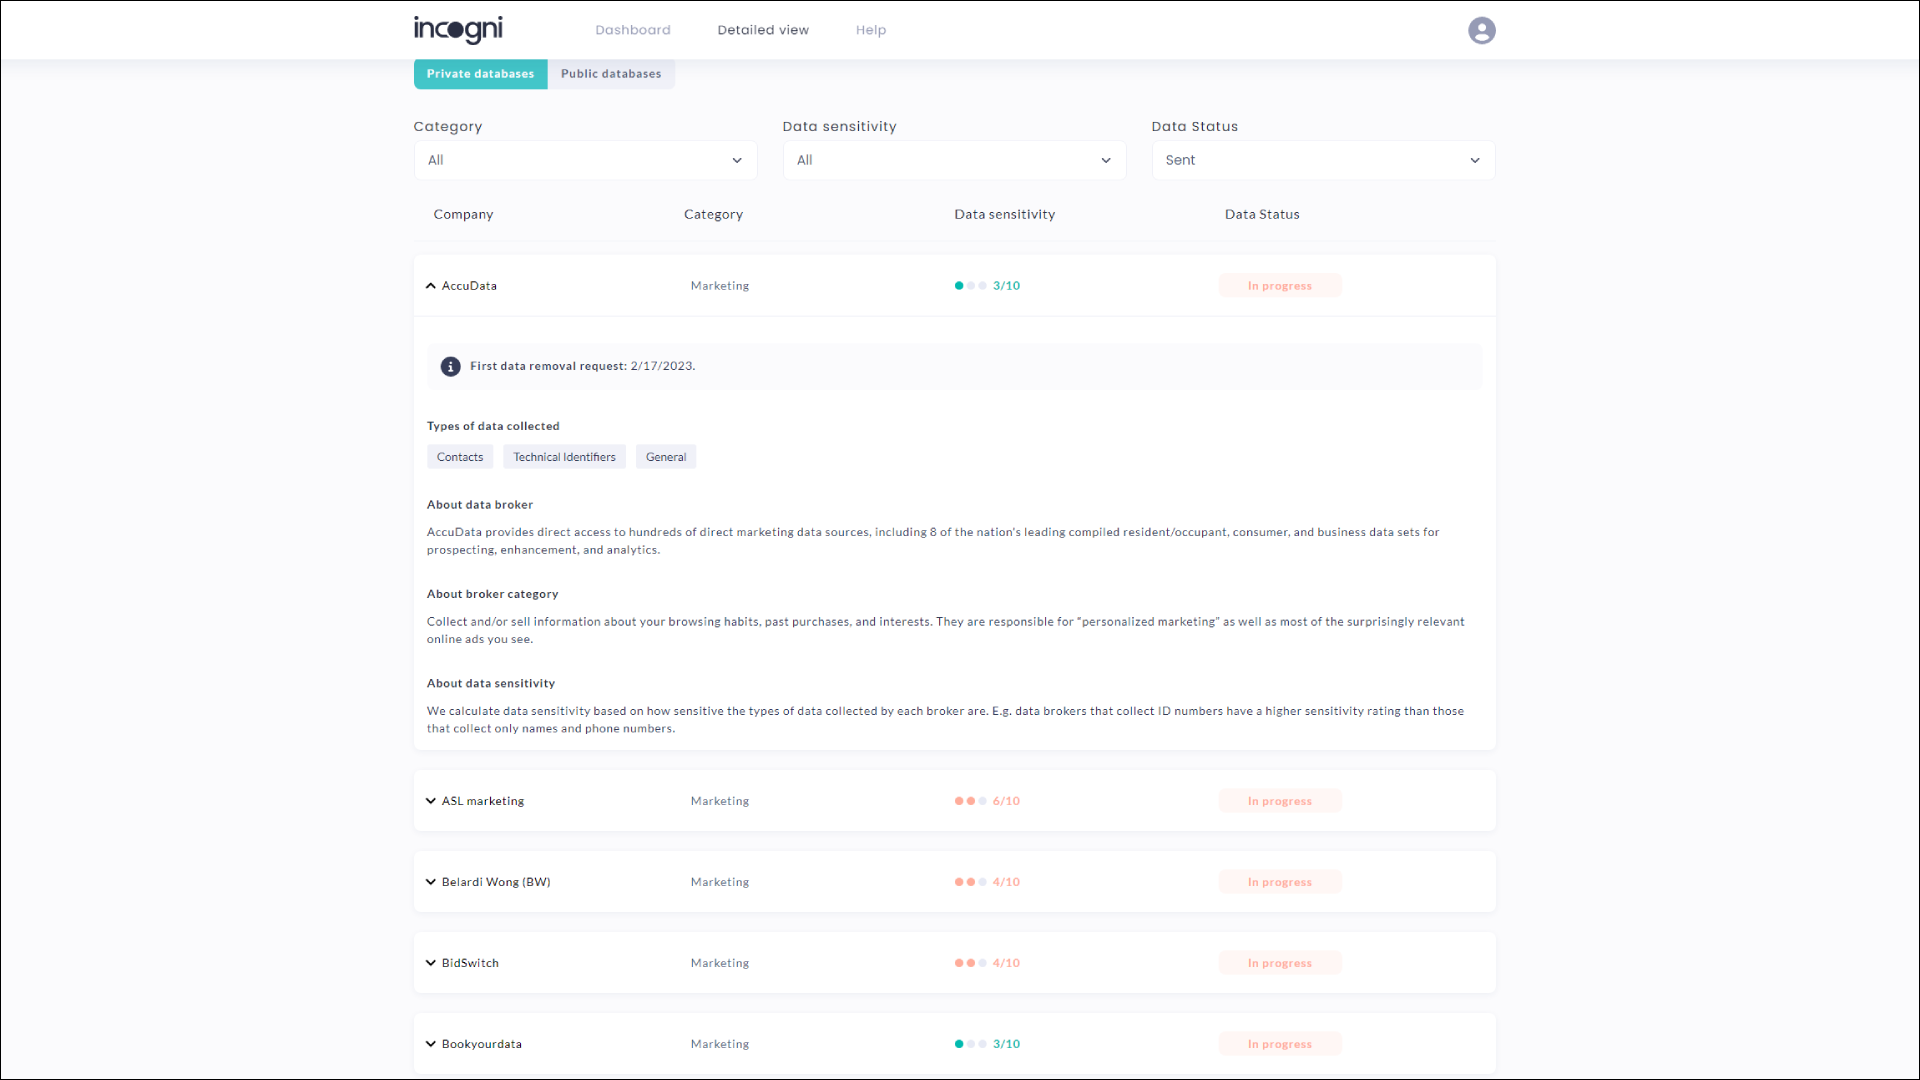The width and height of the screenshot is (1920, 1080).
Task: Click Bookyourdata 3/10 sensitivity indicator
Action: tap(987, 1044)
